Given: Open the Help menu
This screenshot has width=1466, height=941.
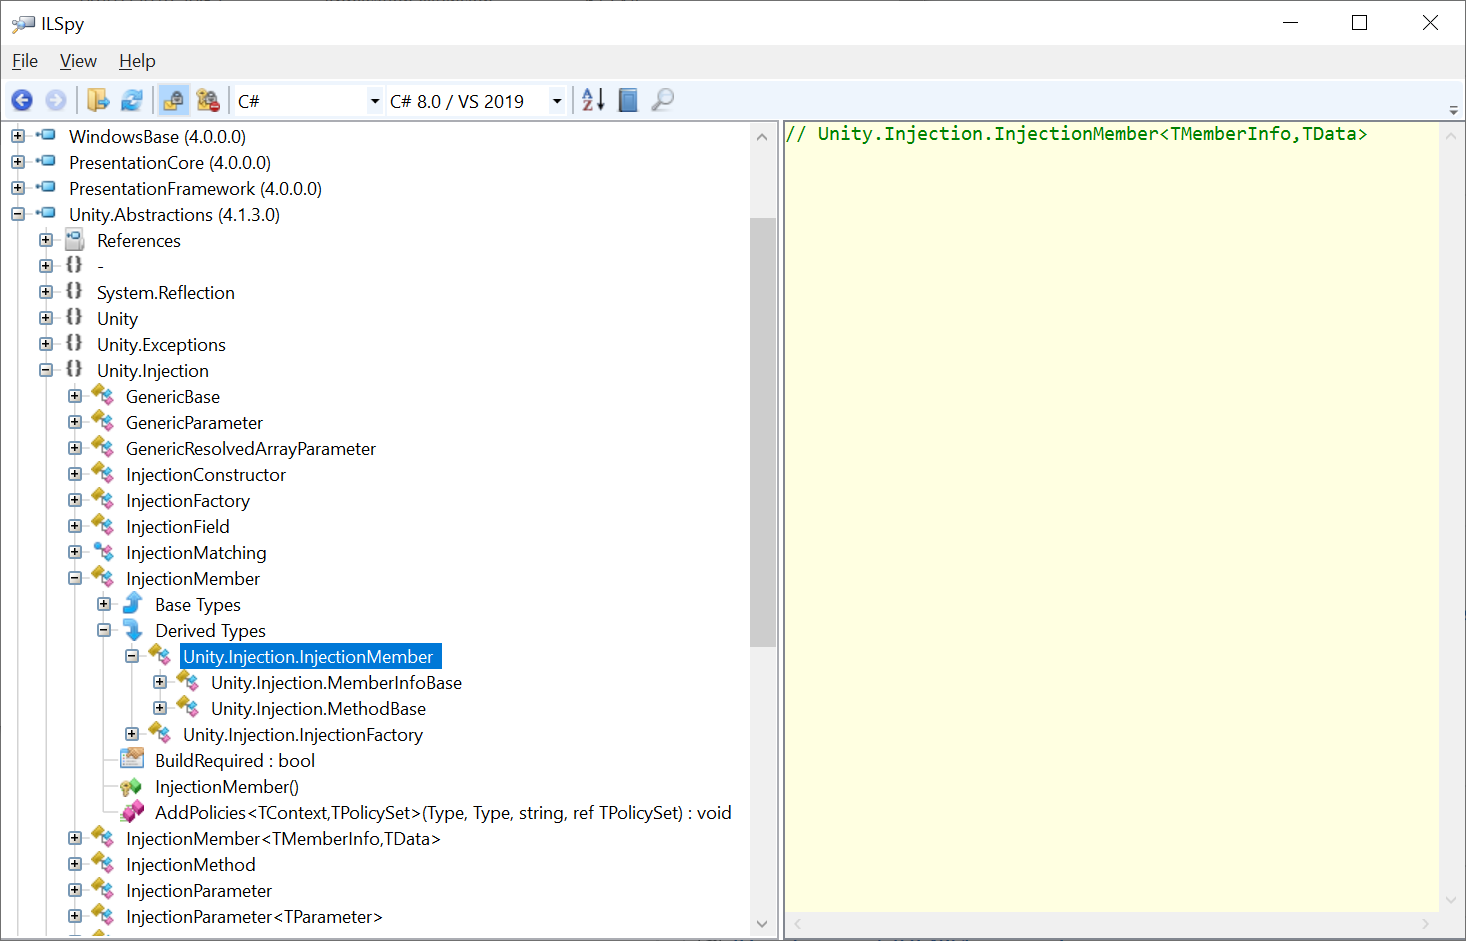Looking at the screenshot, I should (137, 61).
